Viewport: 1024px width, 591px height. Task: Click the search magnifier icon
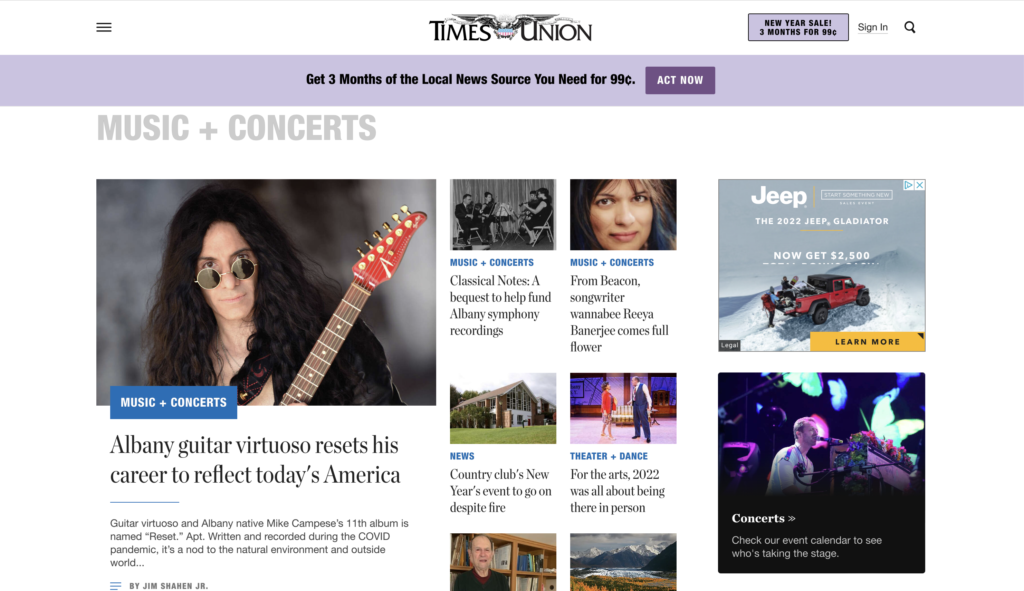(910, 27)
